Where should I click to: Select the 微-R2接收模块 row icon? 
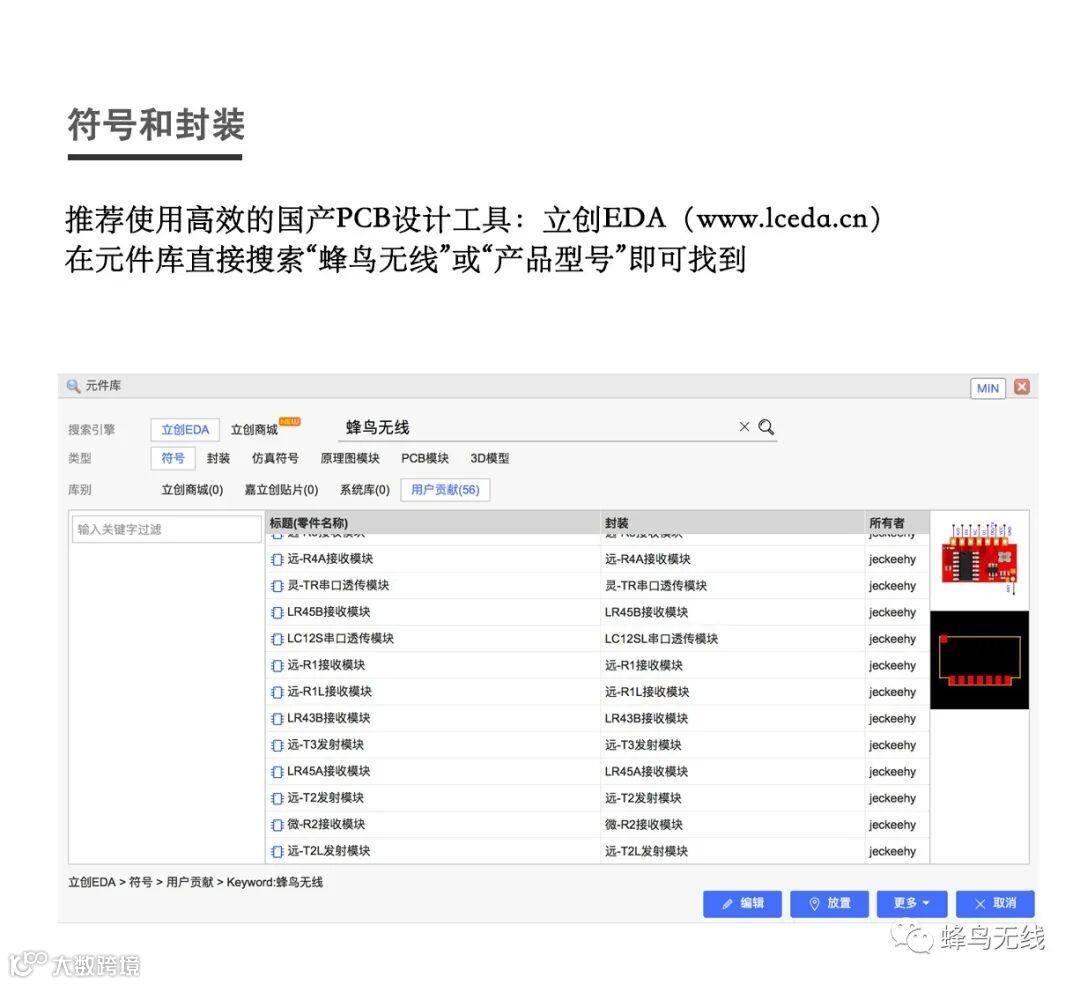pos(277,825)
